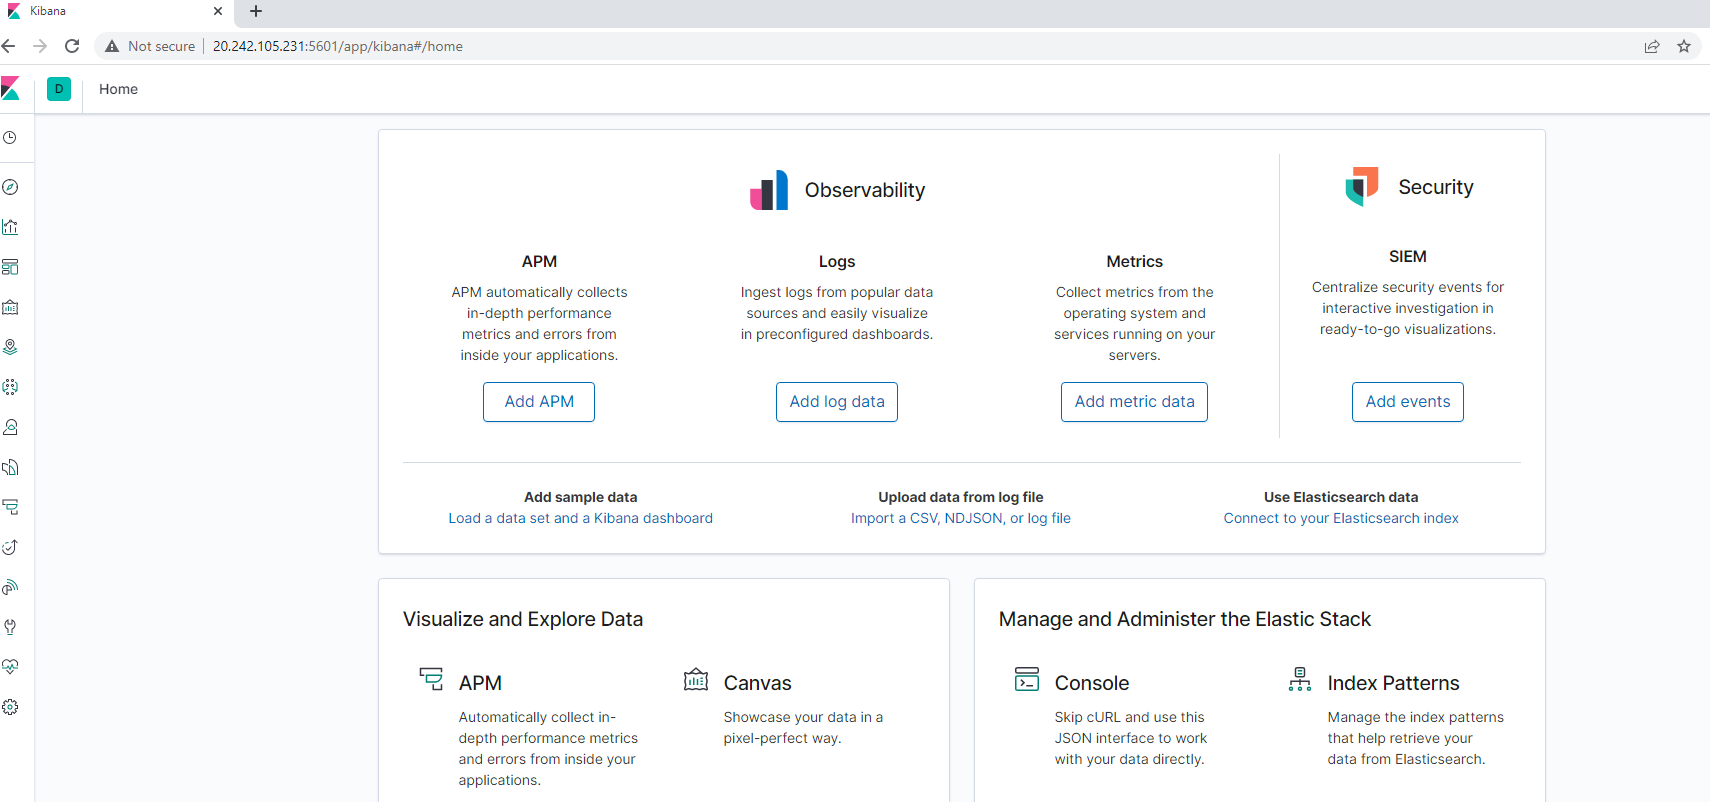Click the SIEM section heading
Screen dimensions: 1710x802
[1408, 257]
